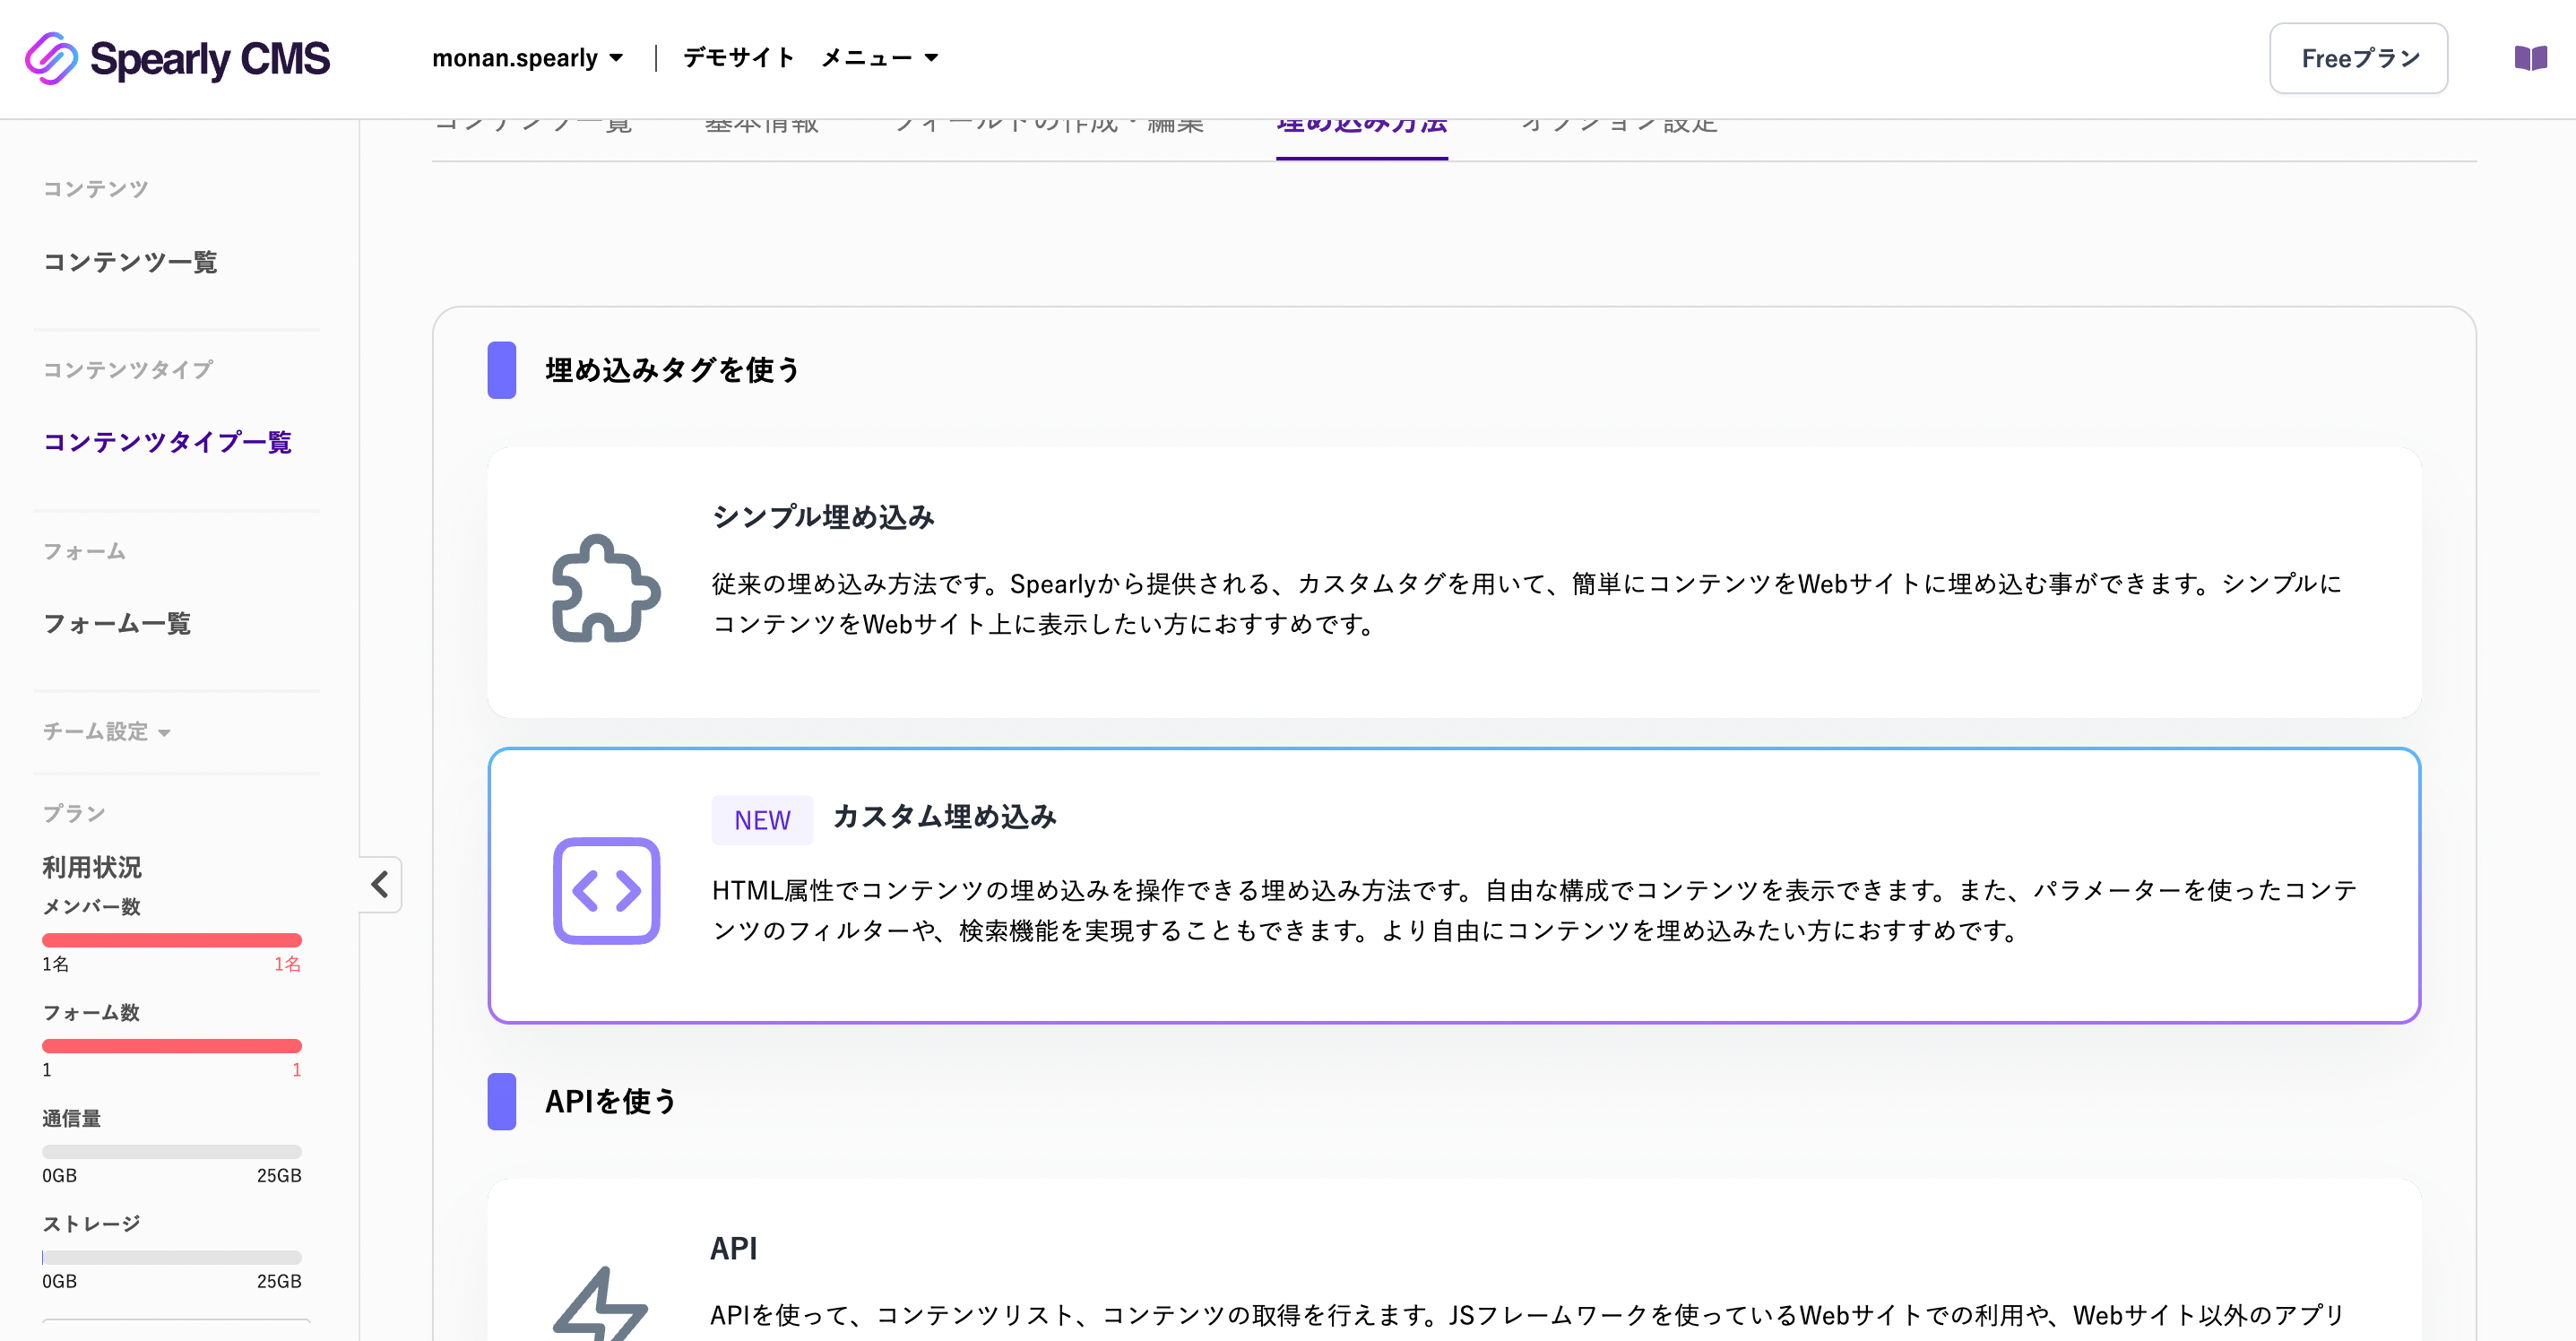The height and width of the screenshot is (1341, 2576).
Task: Click the Spearly CMS logo
Action: tap(177, 59)
